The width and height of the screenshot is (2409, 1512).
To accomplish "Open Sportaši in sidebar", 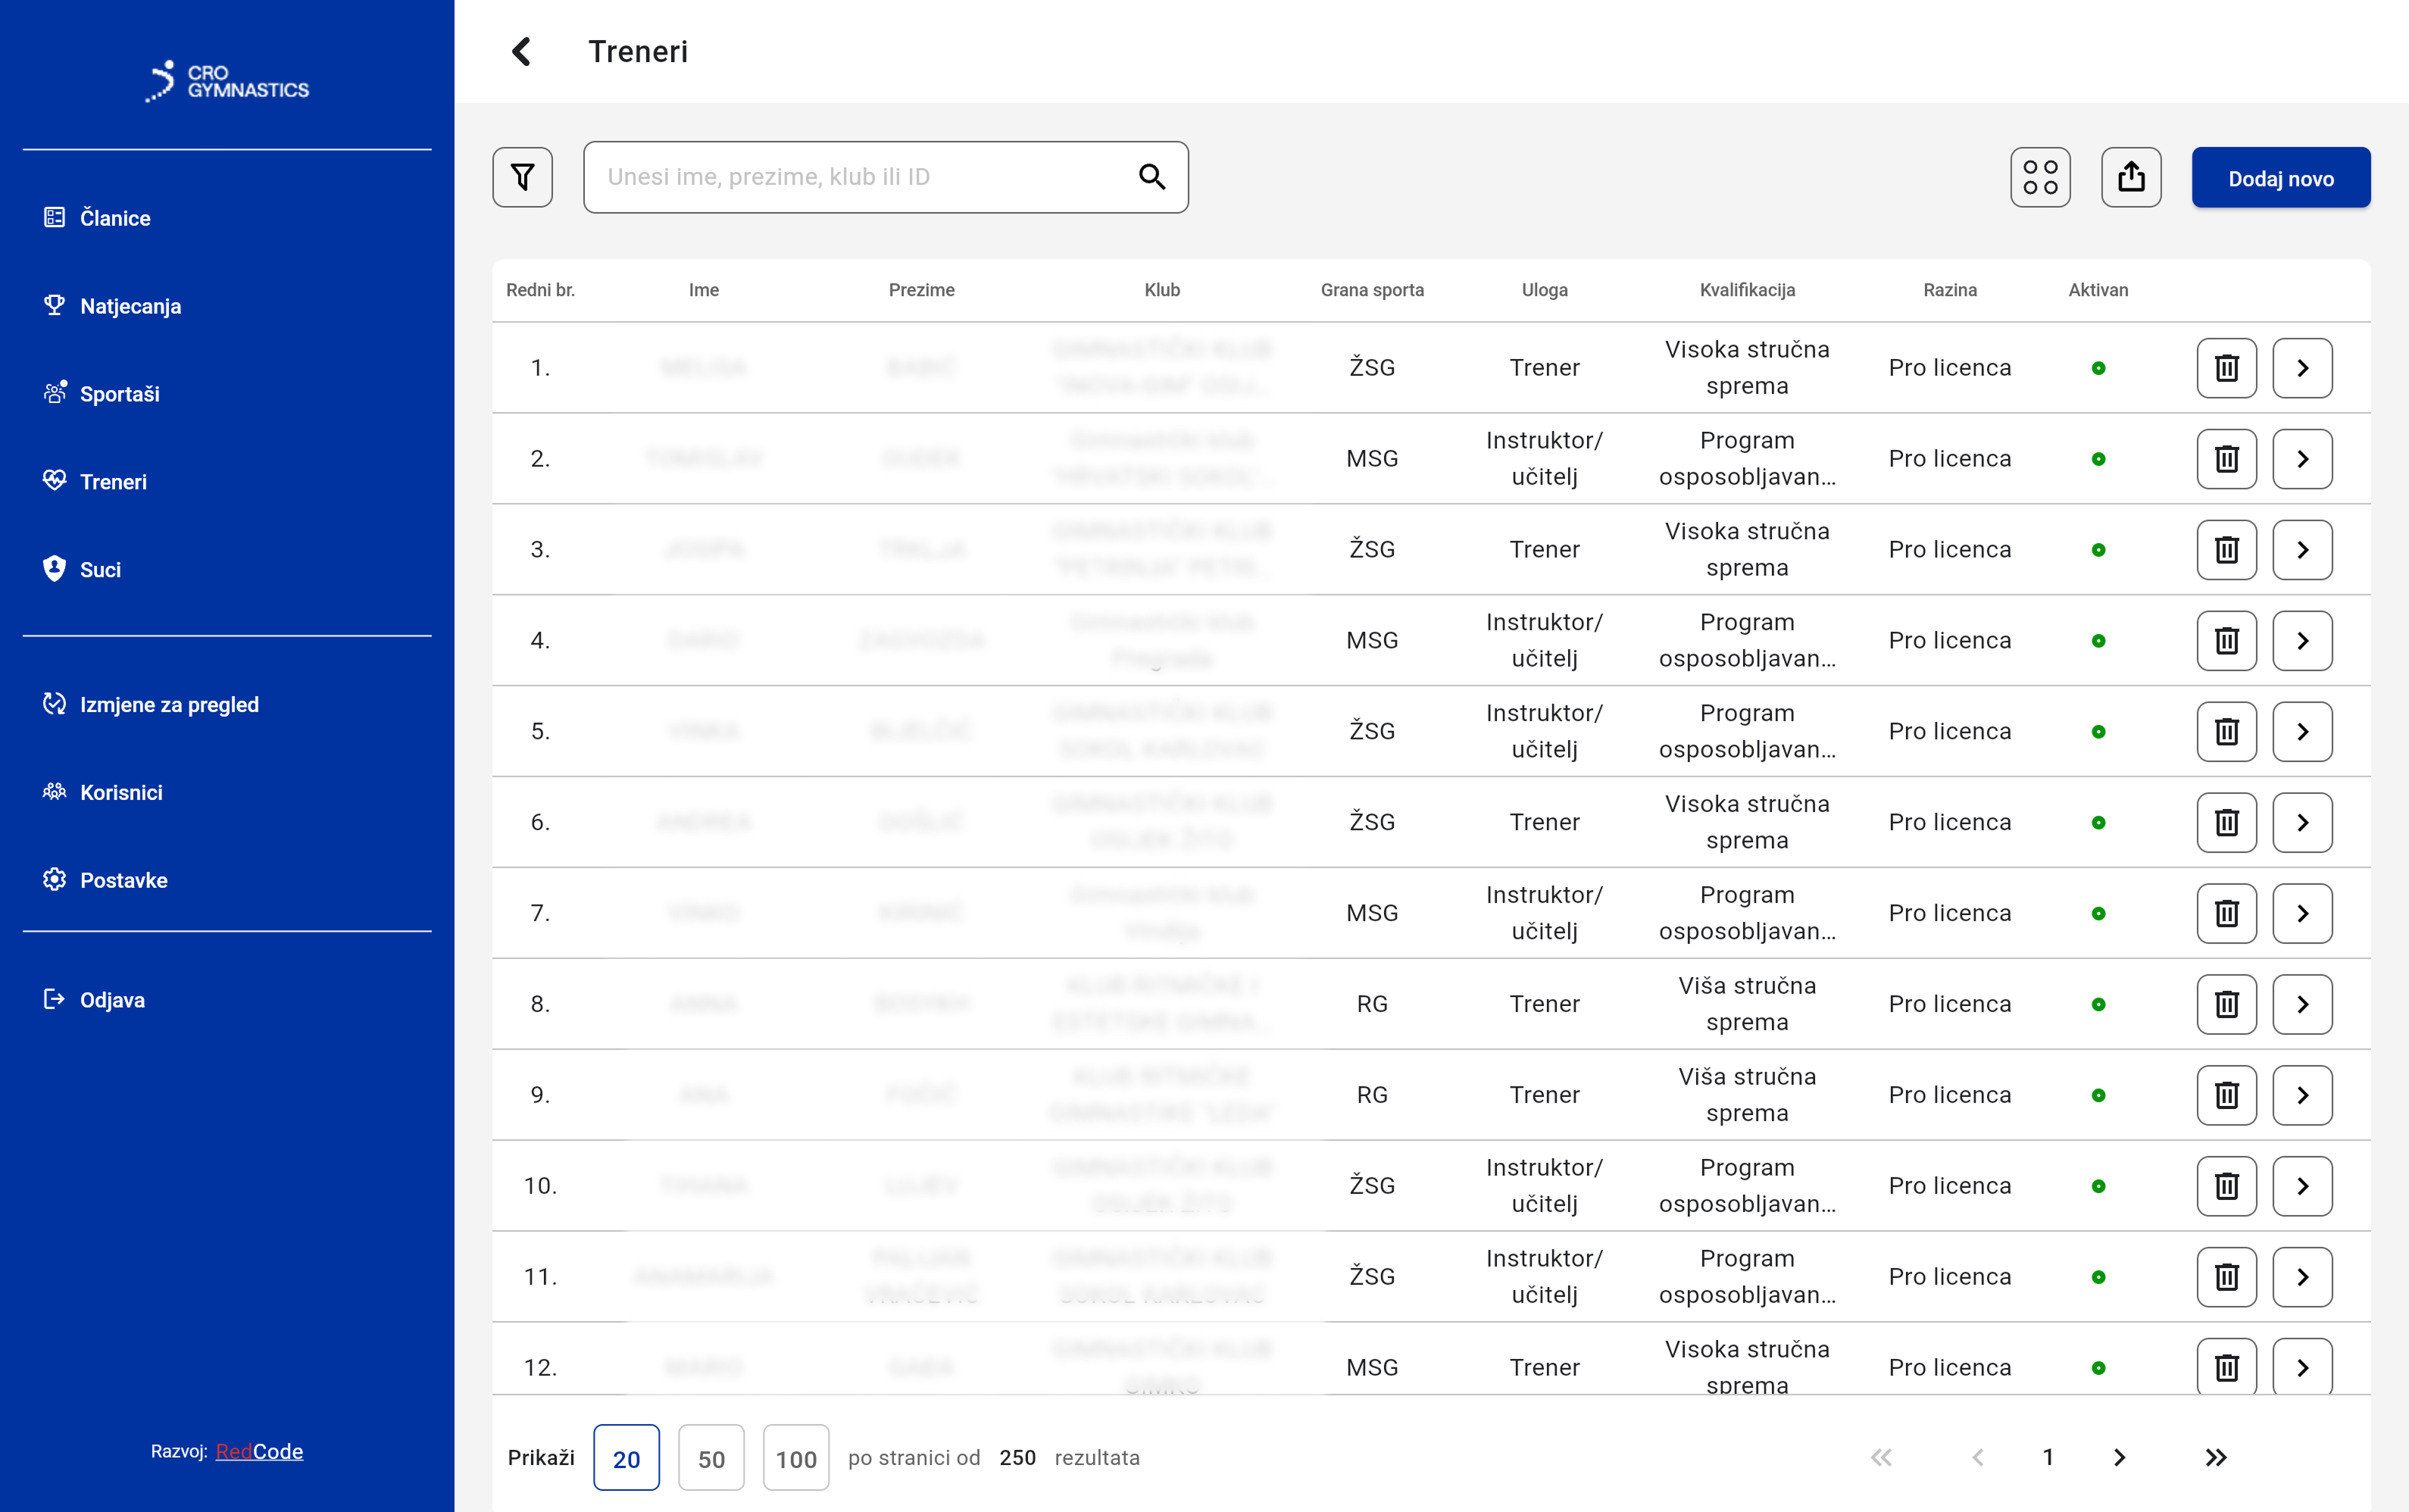I will (x=119, y=394).
